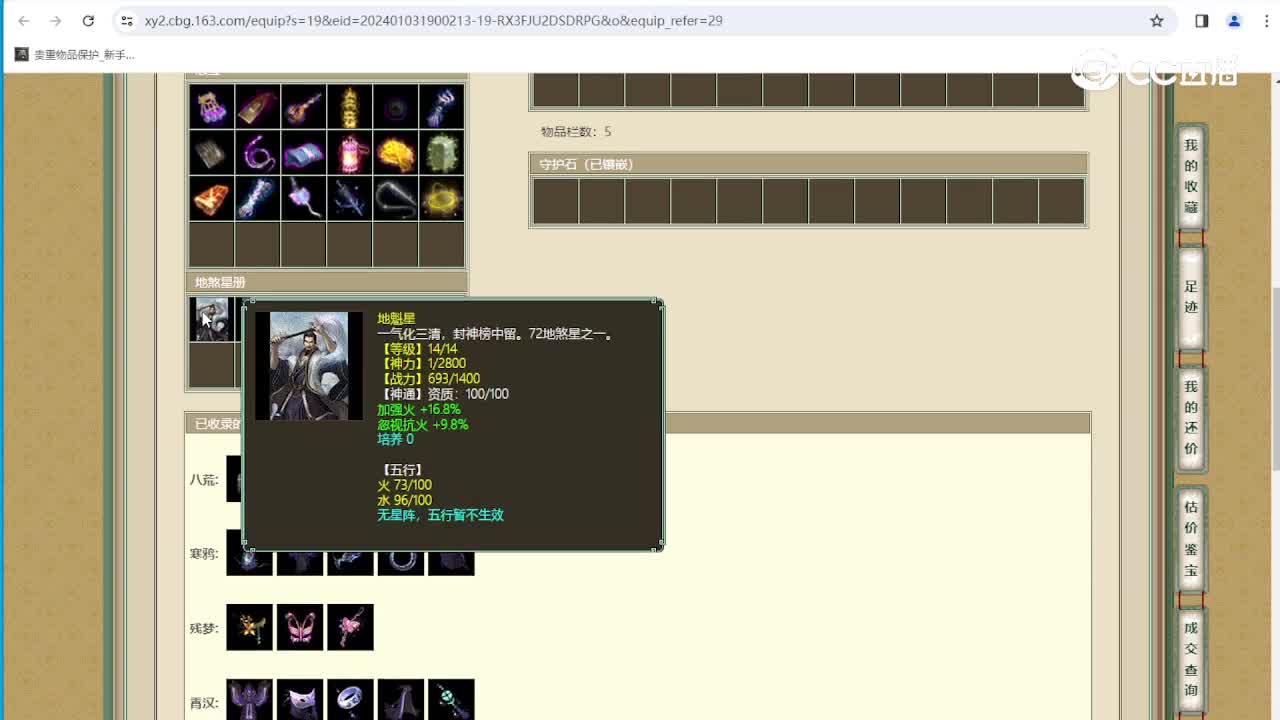
Task: Click the dark vortex ring item
Action: (x=395, y=106)
